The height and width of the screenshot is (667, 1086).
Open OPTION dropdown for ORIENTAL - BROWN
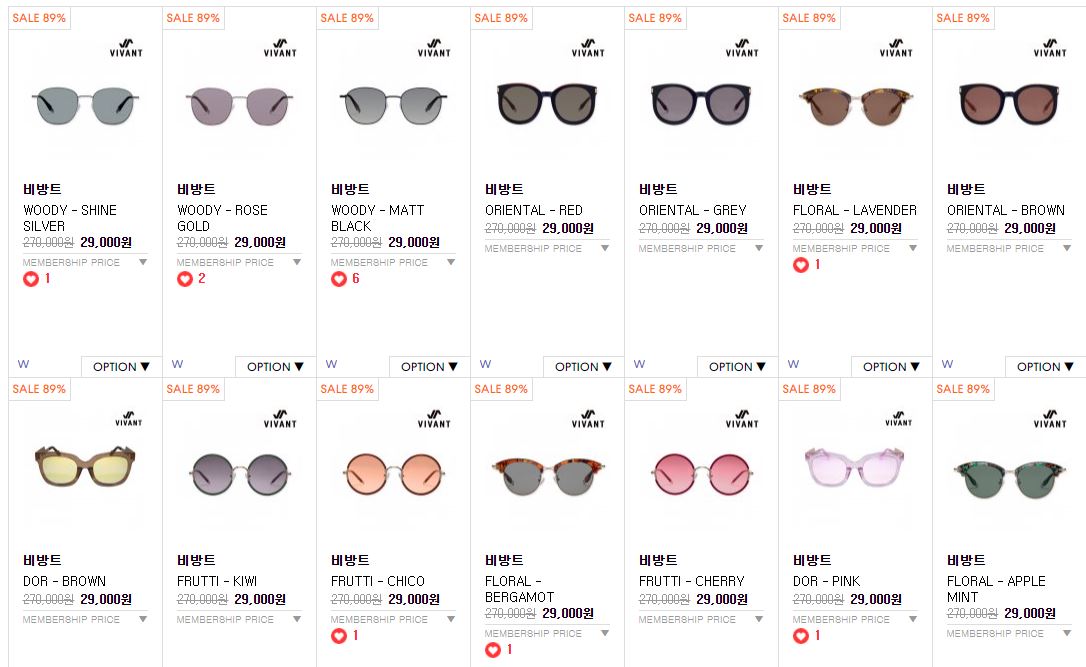[x=1045, y=366]
